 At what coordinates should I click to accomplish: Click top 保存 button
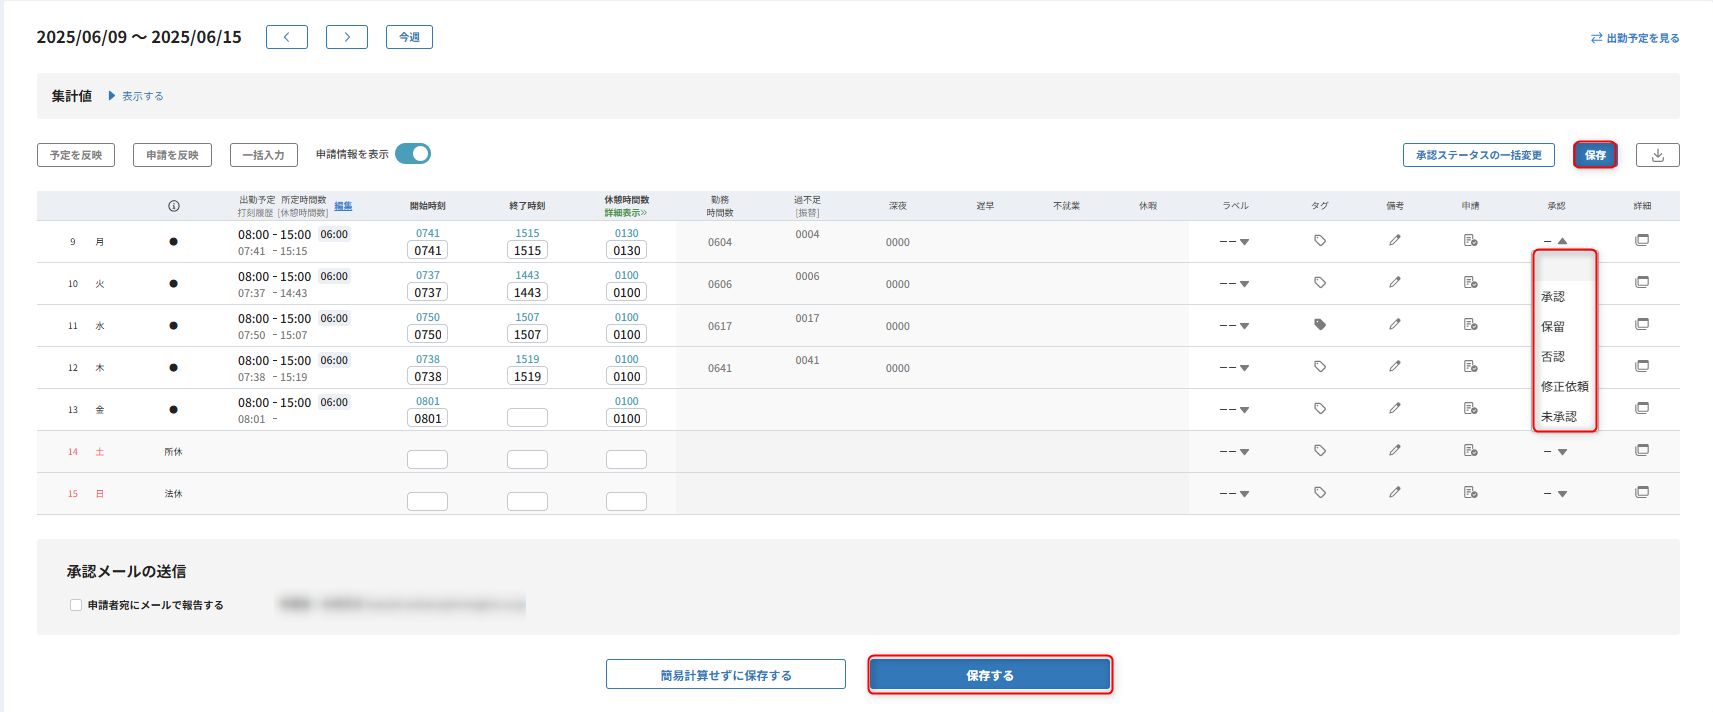click(x=1595, y=155)
